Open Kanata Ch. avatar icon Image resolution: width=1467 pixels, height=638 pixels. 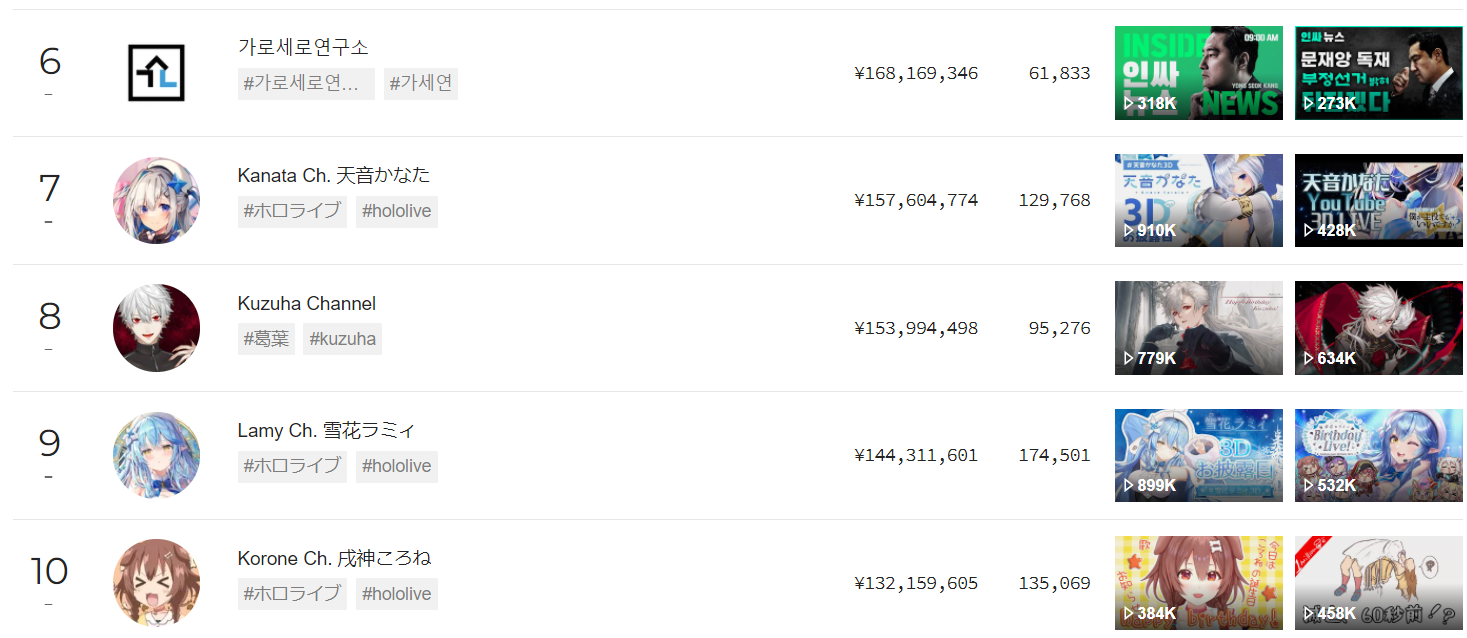coord(156,200)
